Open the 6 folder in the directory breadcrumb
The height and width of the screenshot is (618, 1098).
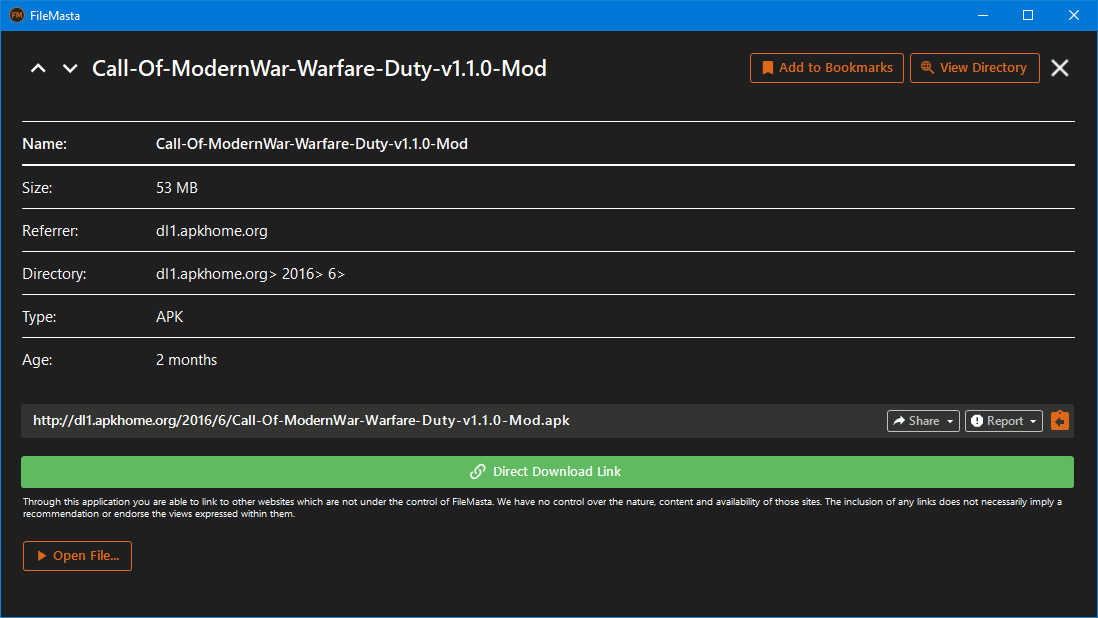click(333, 273)
